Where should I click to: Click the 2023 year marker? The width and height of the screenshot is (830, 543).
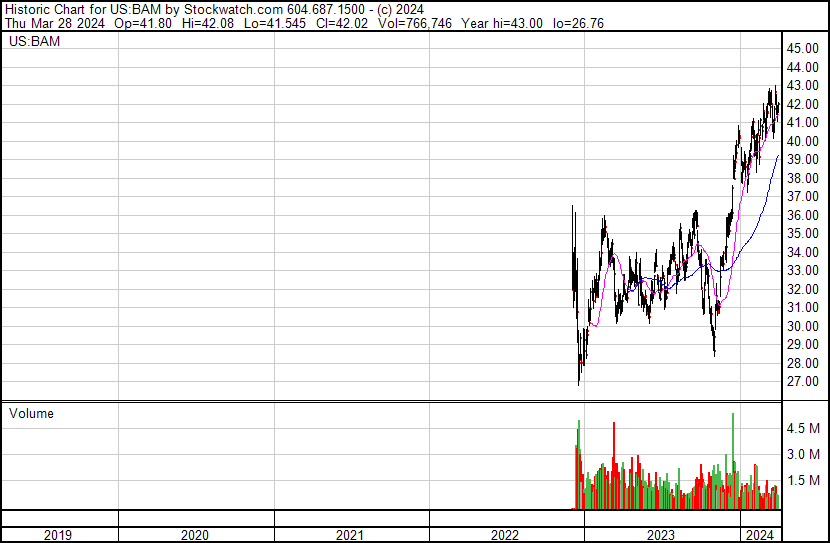pyautogui.click(x=661, y=535)
